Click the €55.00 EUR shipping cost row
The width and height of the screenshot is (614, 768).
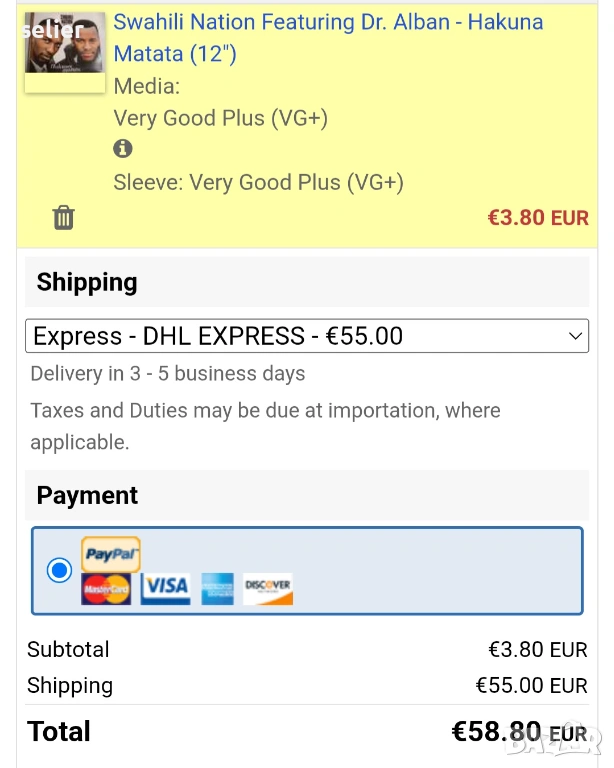tap(531, 686)
